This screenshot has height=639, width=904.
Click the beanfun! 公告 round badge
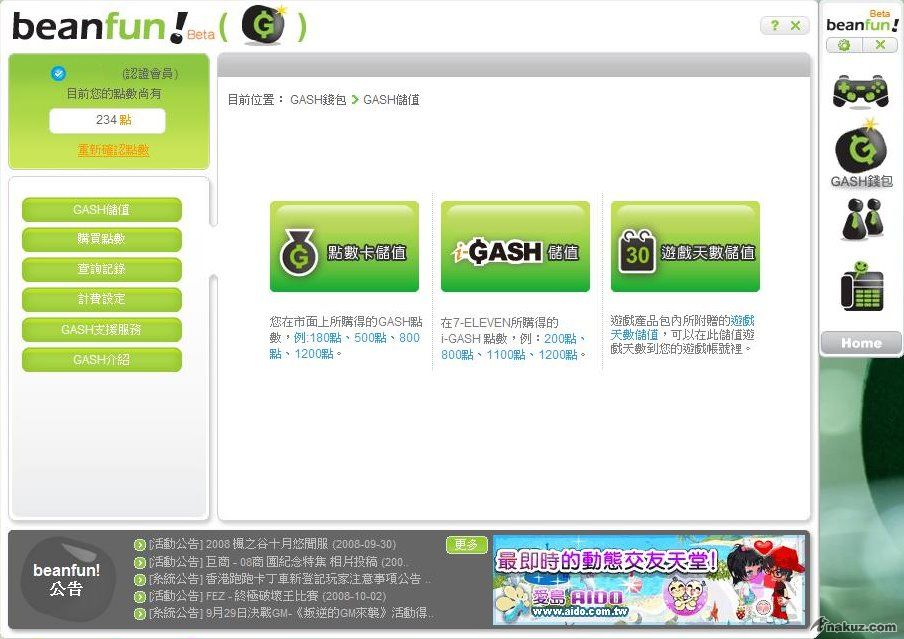click(x=67, y=579)
